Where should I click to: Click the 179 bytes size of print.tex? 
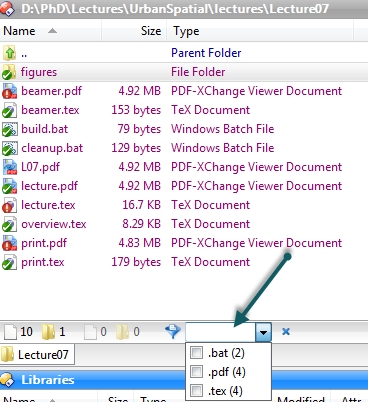click(x=136, y=262)
